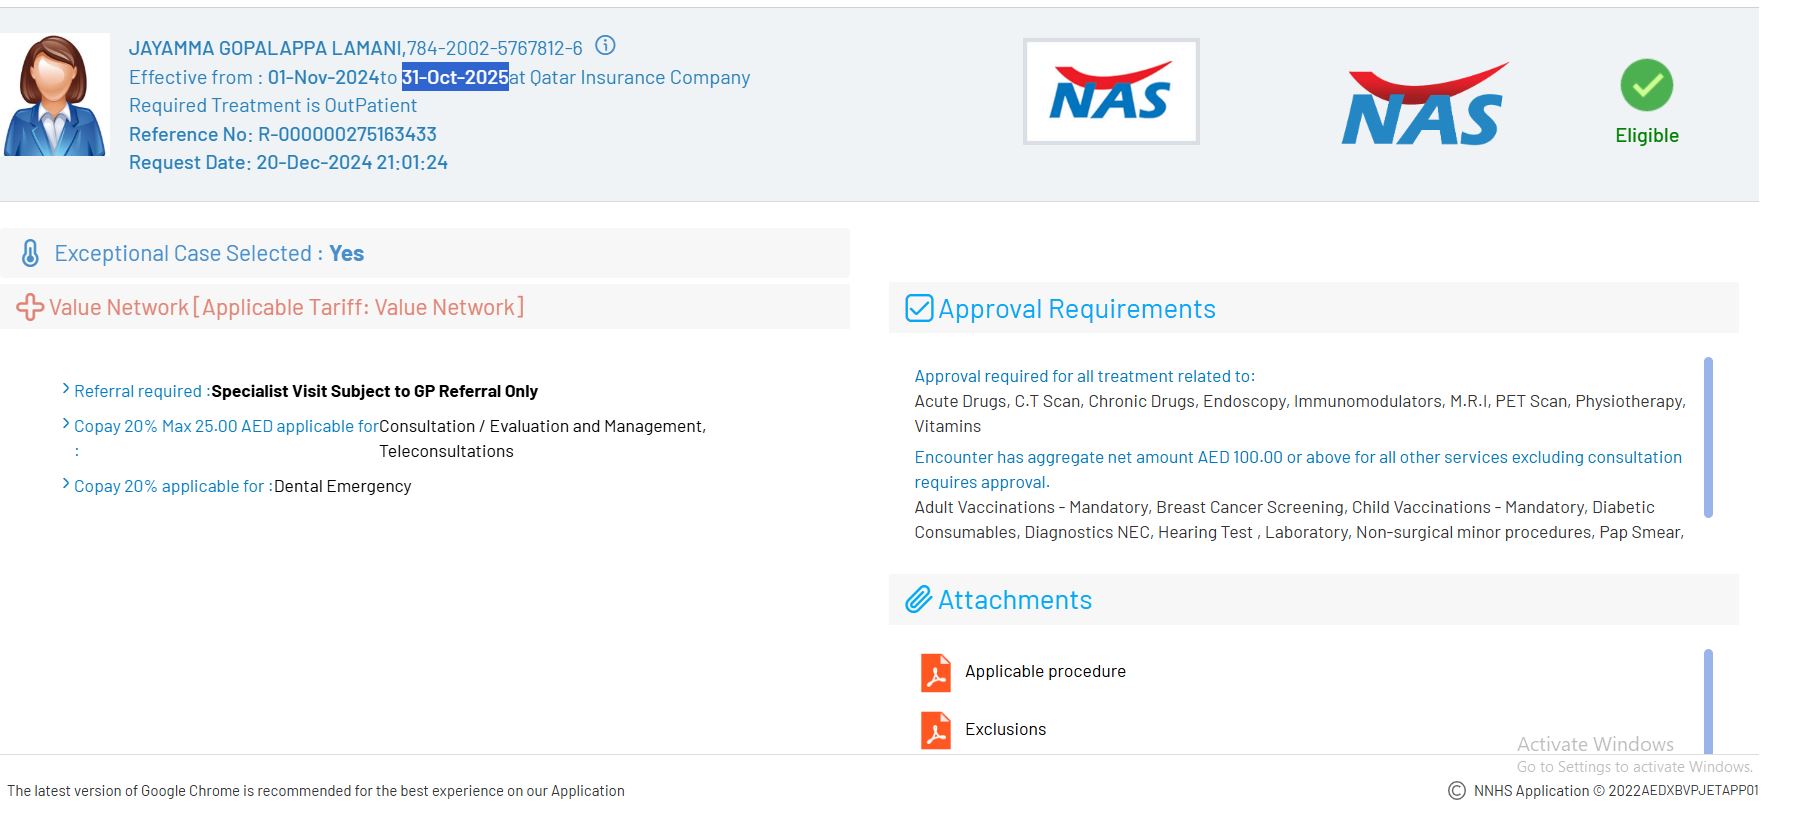Screen dimensions: 1819x819
Task: Expand the Dental Emergency copay chevron
Action: [66, 484]
